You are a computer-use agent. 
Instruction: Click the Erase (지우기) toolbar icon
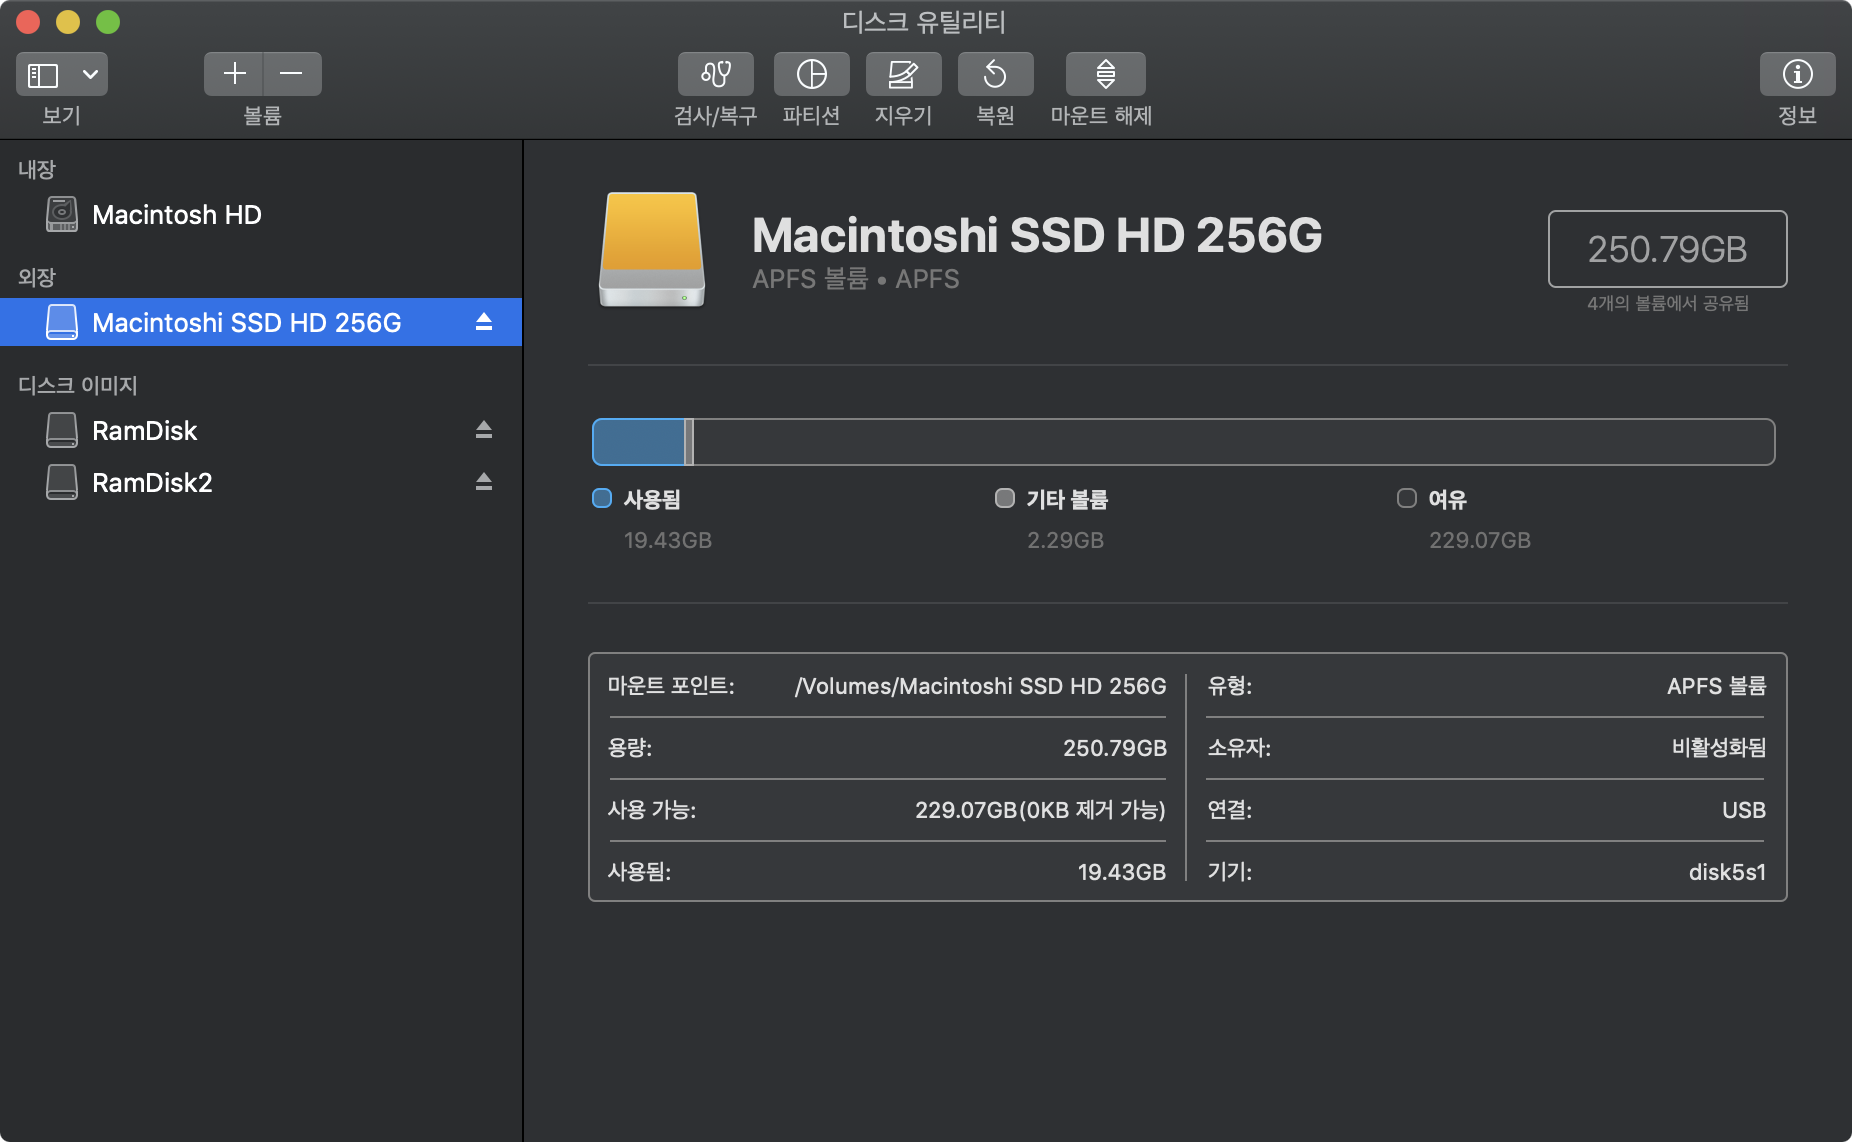(x=903, y=74)
